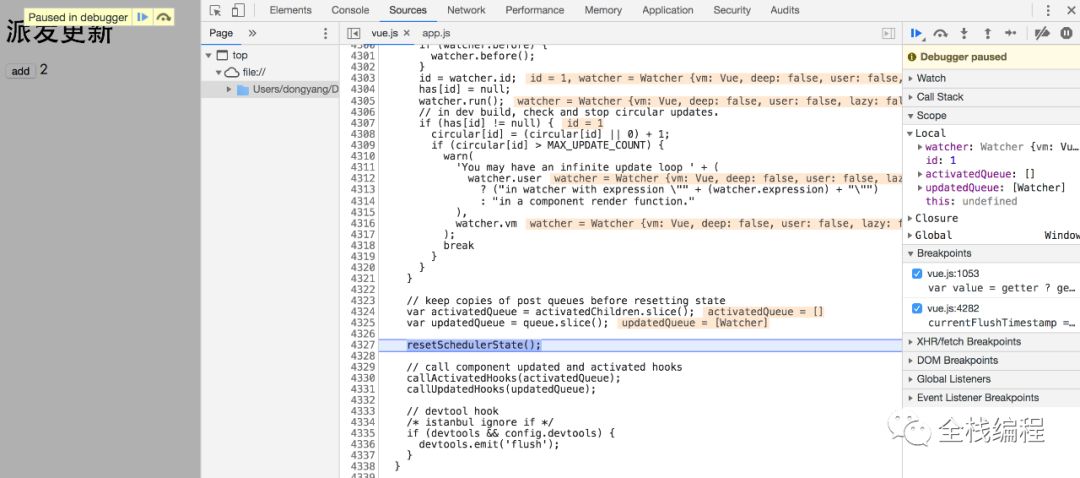This screenshot has width=1080, height=478.
Task: Toggle pause on exceptions
Action: pyautogui.click(x=1066, y=33)
